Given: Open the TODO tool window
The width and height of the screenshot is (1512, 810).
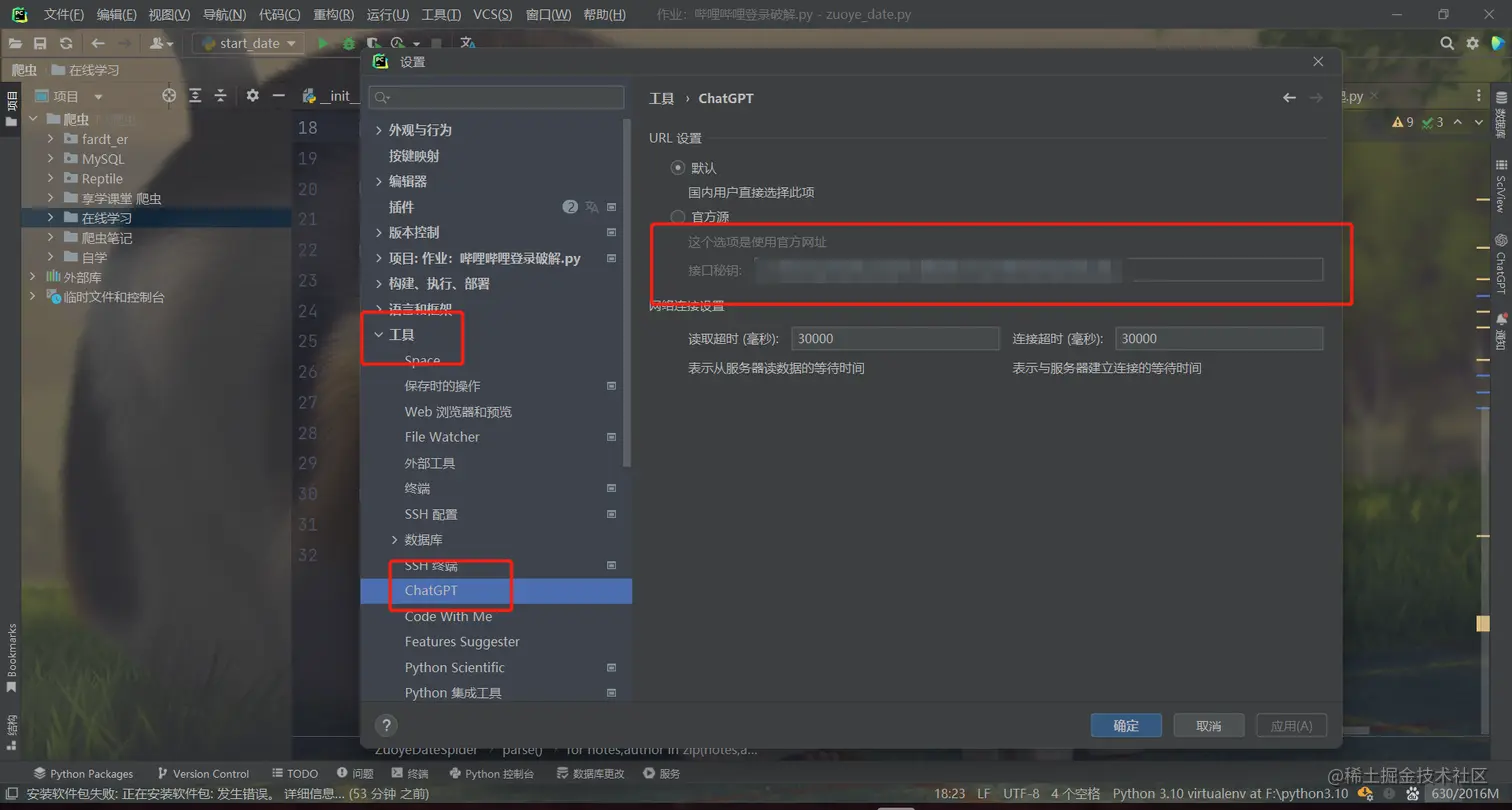Looking at the screenshot, I should click(295, 773).
